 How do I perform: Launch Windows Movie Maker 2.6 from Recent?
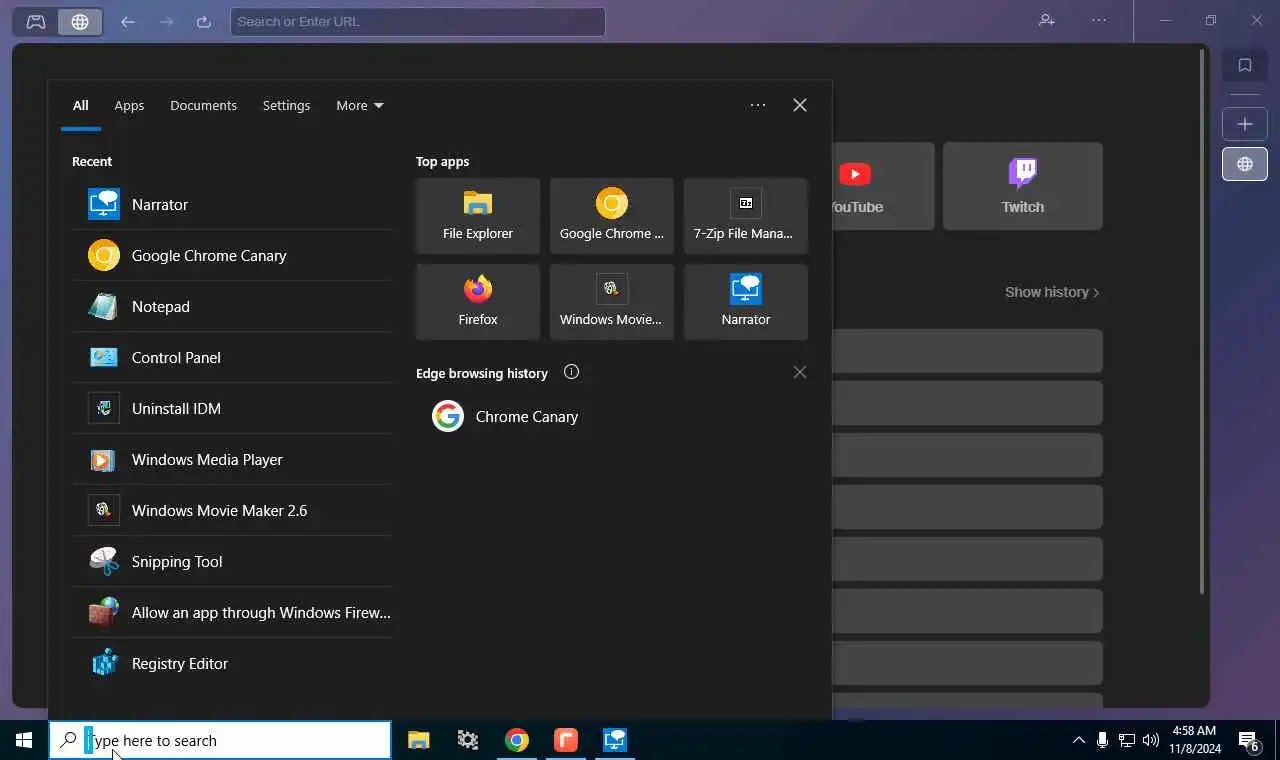coord(232,510)
